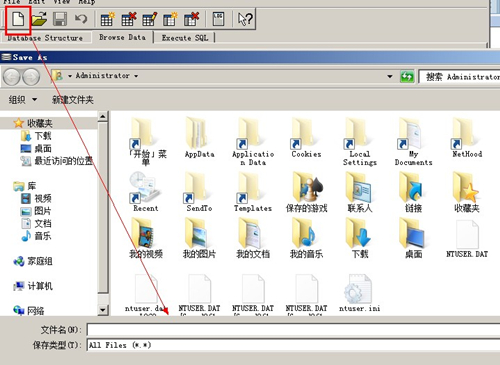Open the 保存类型 All Files combo box

click(x=293, y=345)
